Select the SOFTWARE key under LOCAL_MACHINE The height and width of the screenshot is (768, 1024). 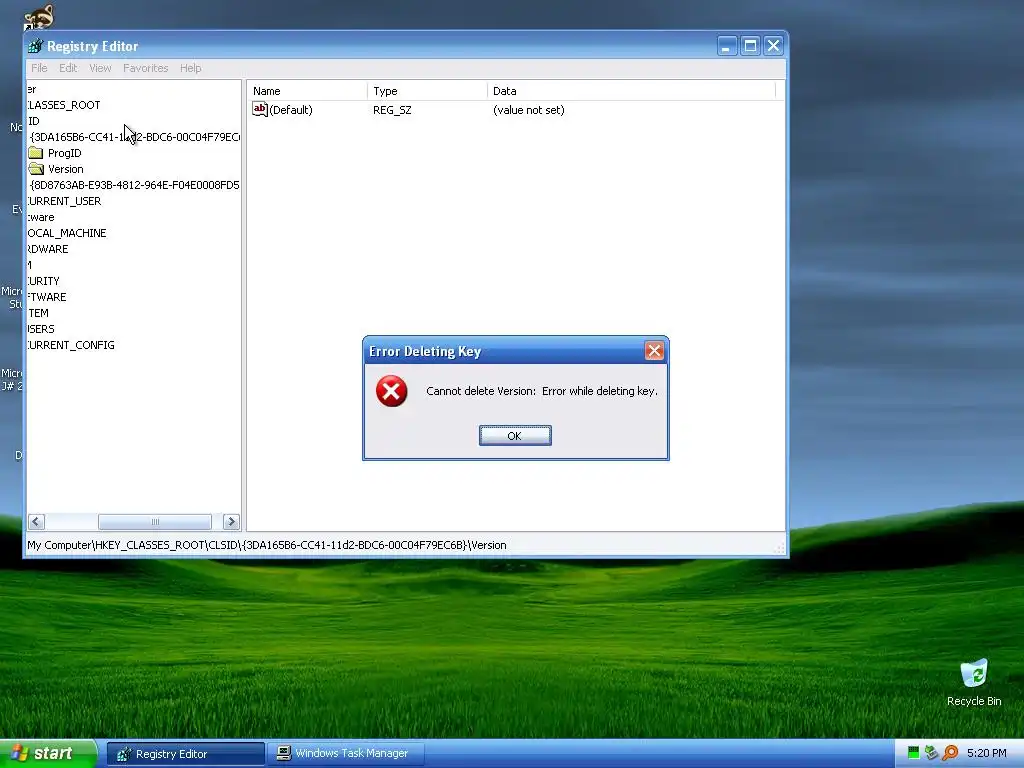click(x=47, y=297)
